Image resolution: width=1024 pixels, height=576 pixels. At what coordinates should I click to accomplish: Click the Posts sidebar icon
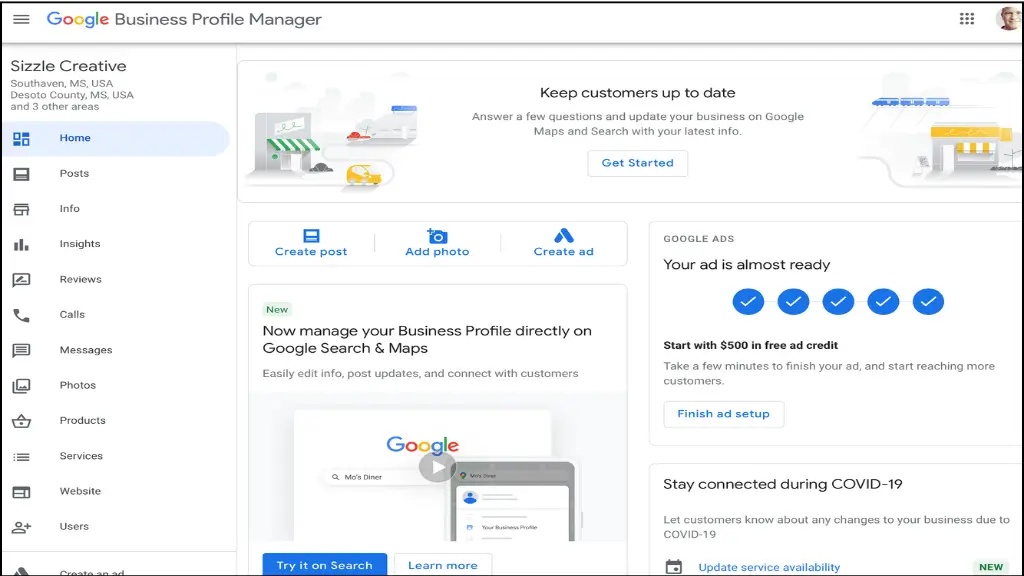[x=21, y=174]
